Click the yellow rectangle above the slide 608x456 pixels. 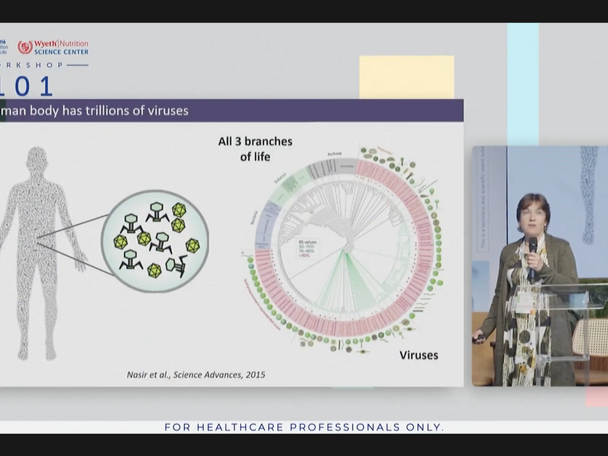pyautogui.click(x=406, y=77)
